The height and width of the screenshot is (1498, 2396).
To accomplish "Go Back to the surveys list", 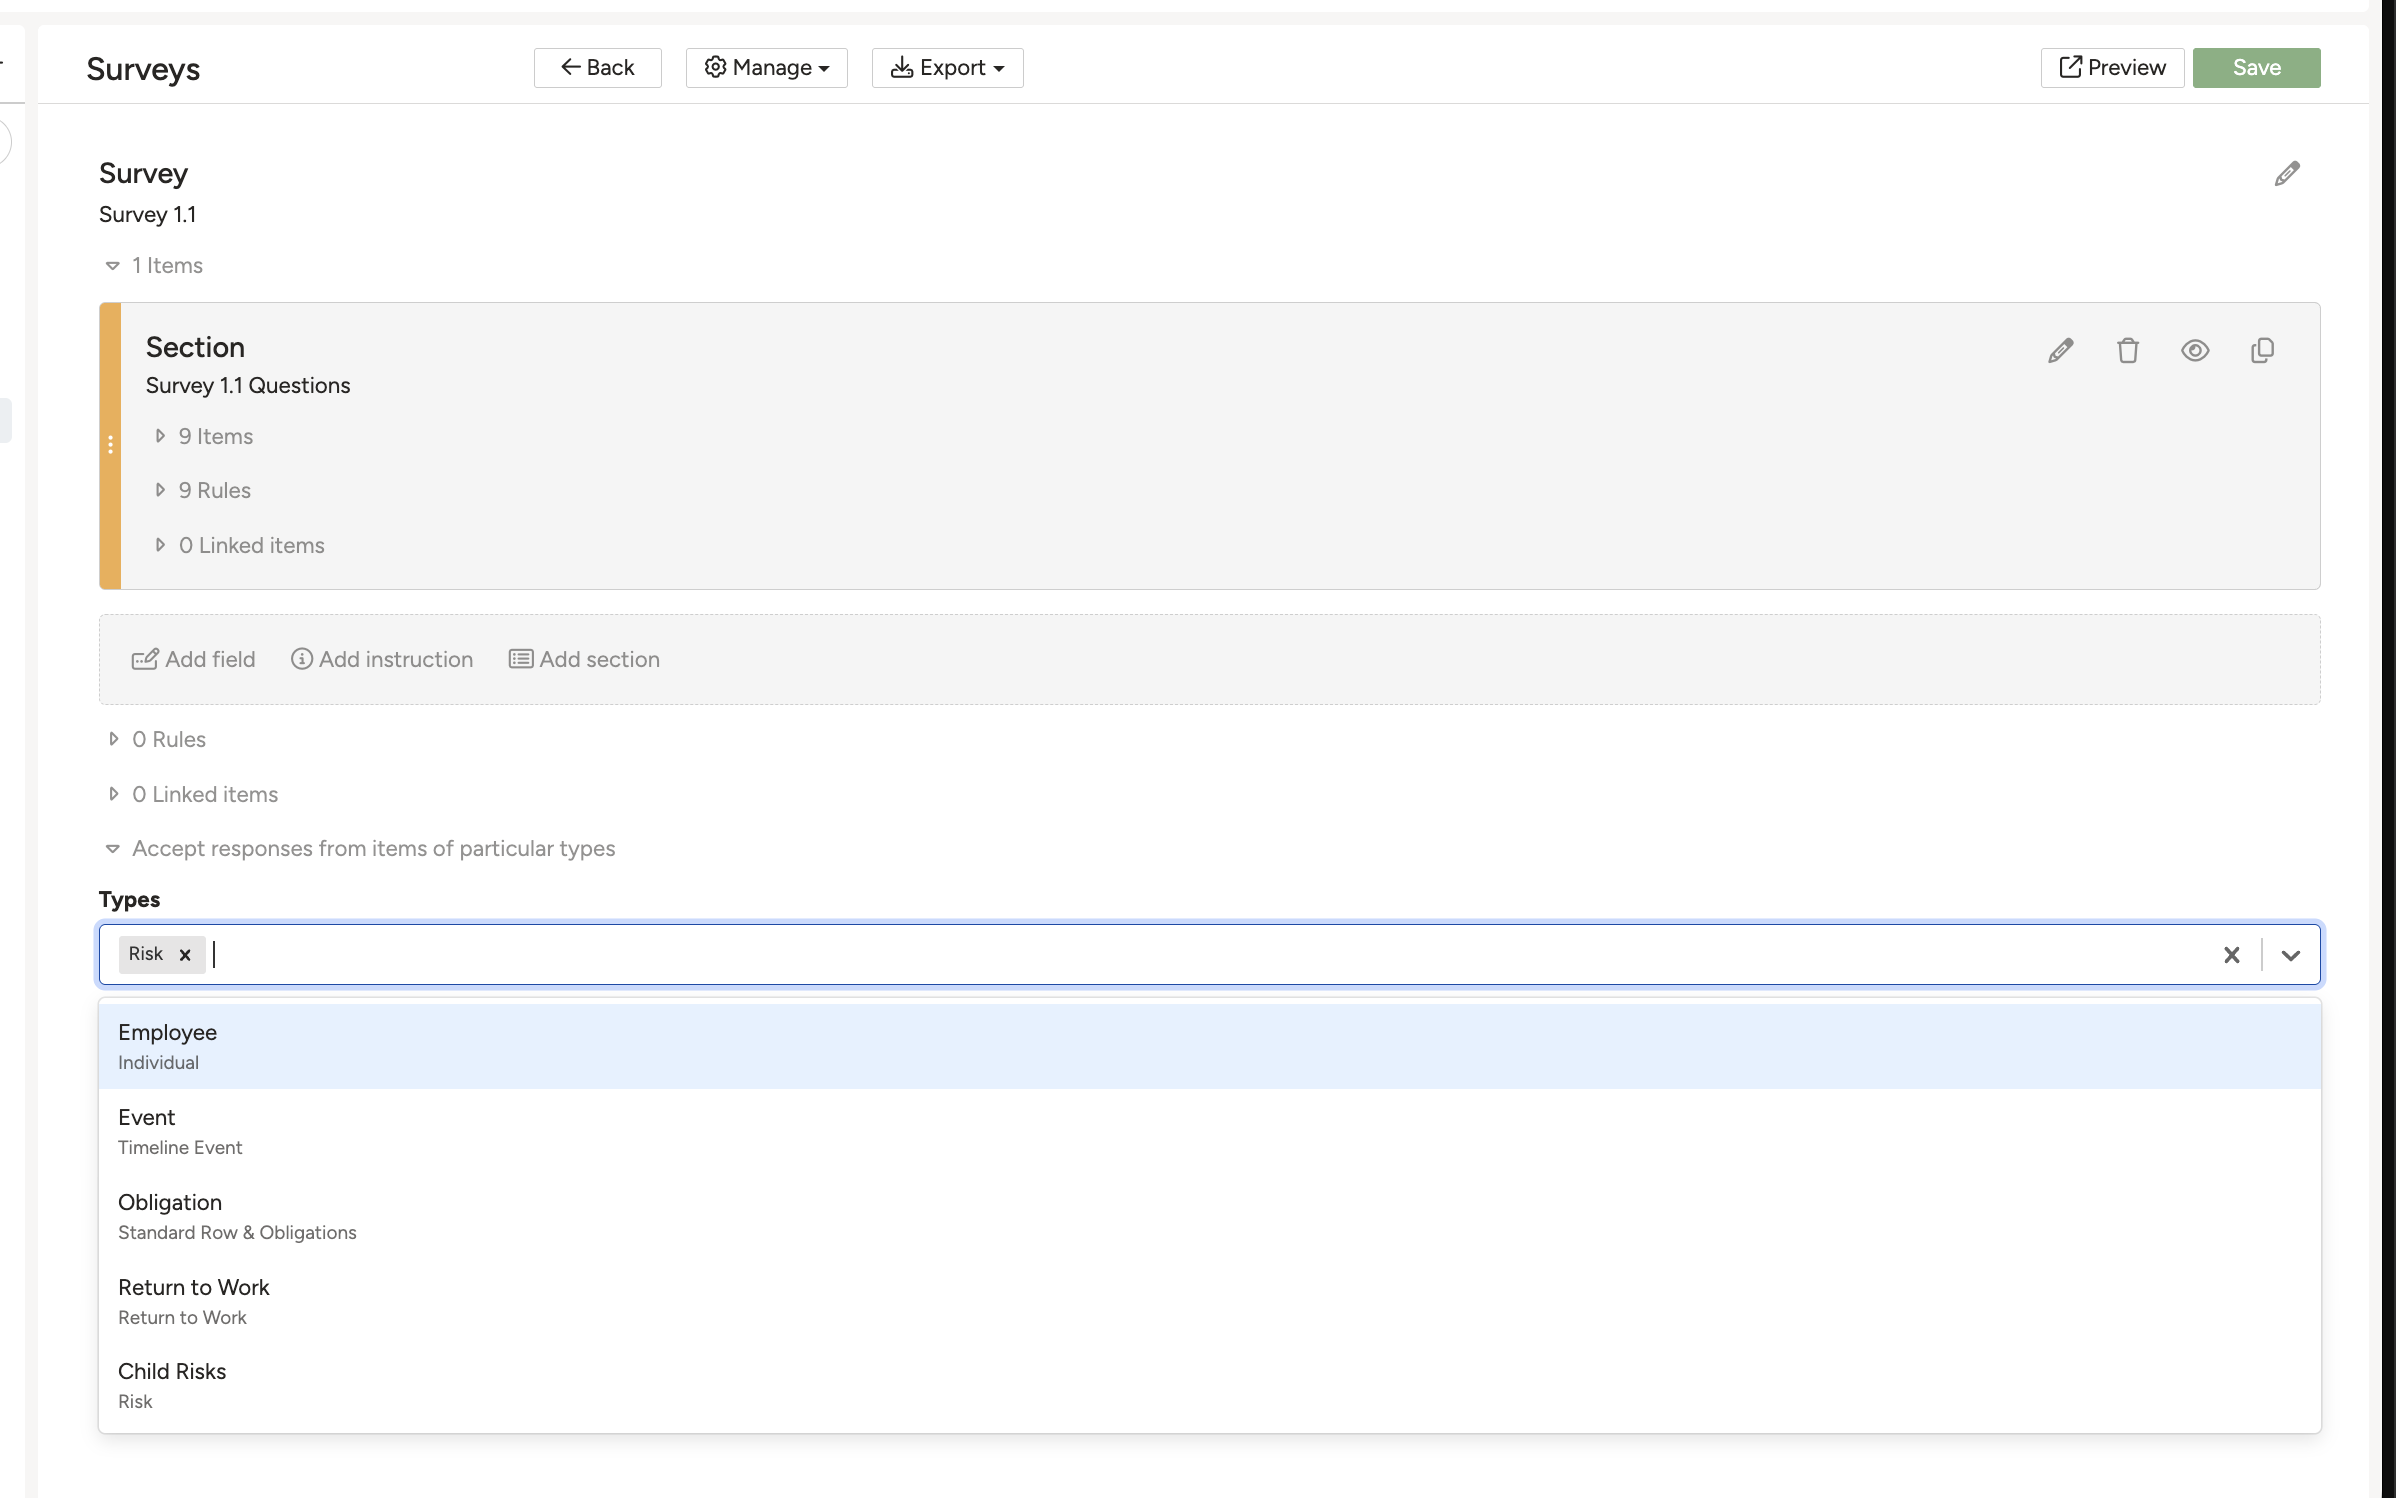I will [x=597, y=68].
